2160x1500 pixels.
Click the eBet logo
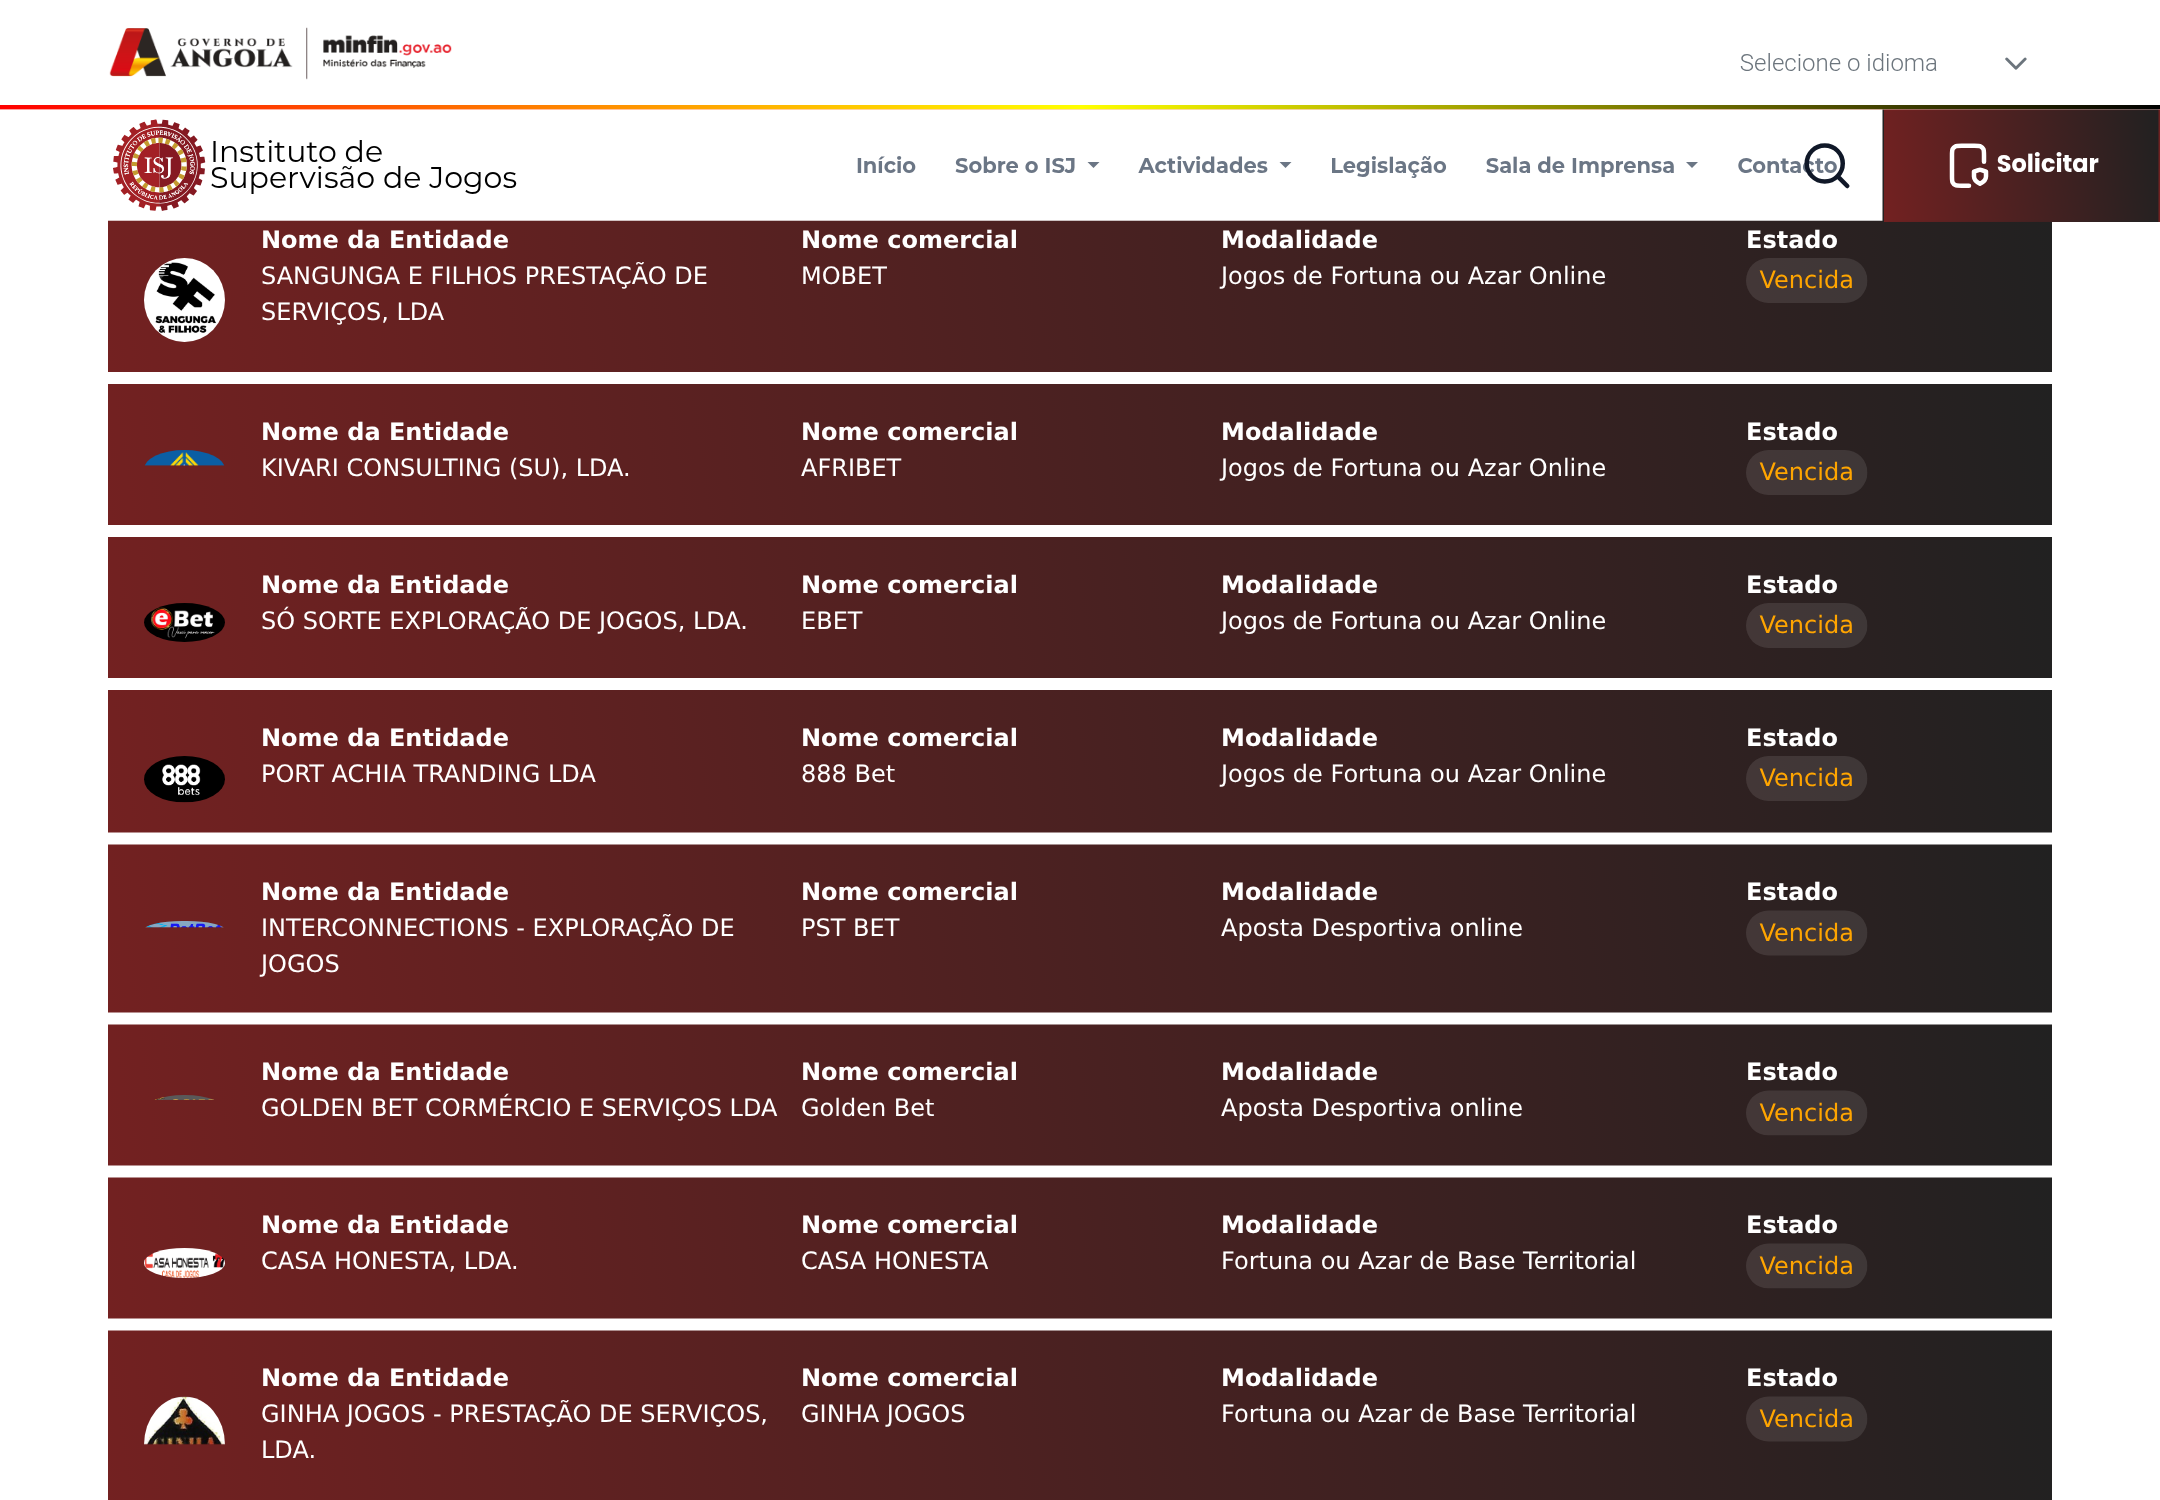tap(184, 622)
